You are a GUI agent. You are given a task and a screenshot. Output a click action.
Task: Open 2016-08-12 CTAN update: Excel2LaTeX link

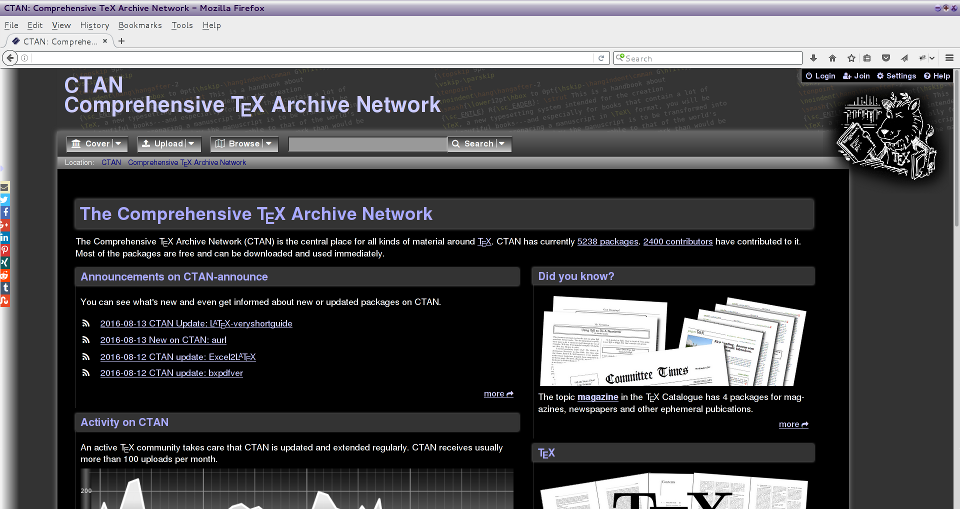pos(178,356)
